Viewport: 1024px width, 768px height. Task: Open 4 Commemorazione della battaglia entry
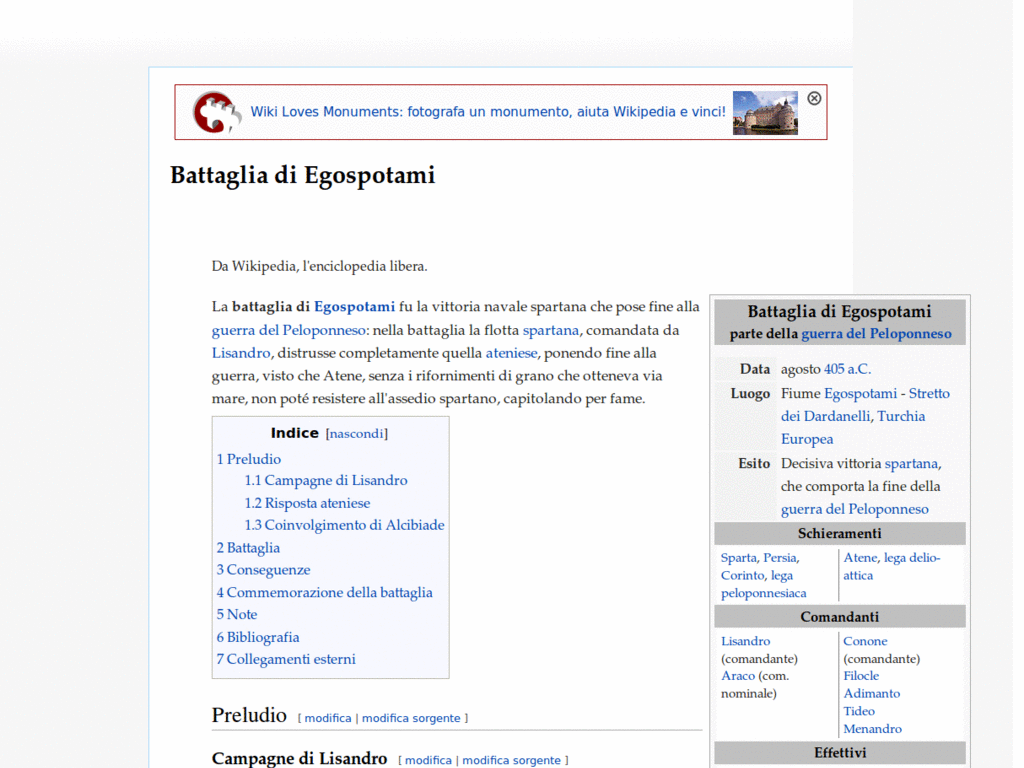(x=325, y=592)
